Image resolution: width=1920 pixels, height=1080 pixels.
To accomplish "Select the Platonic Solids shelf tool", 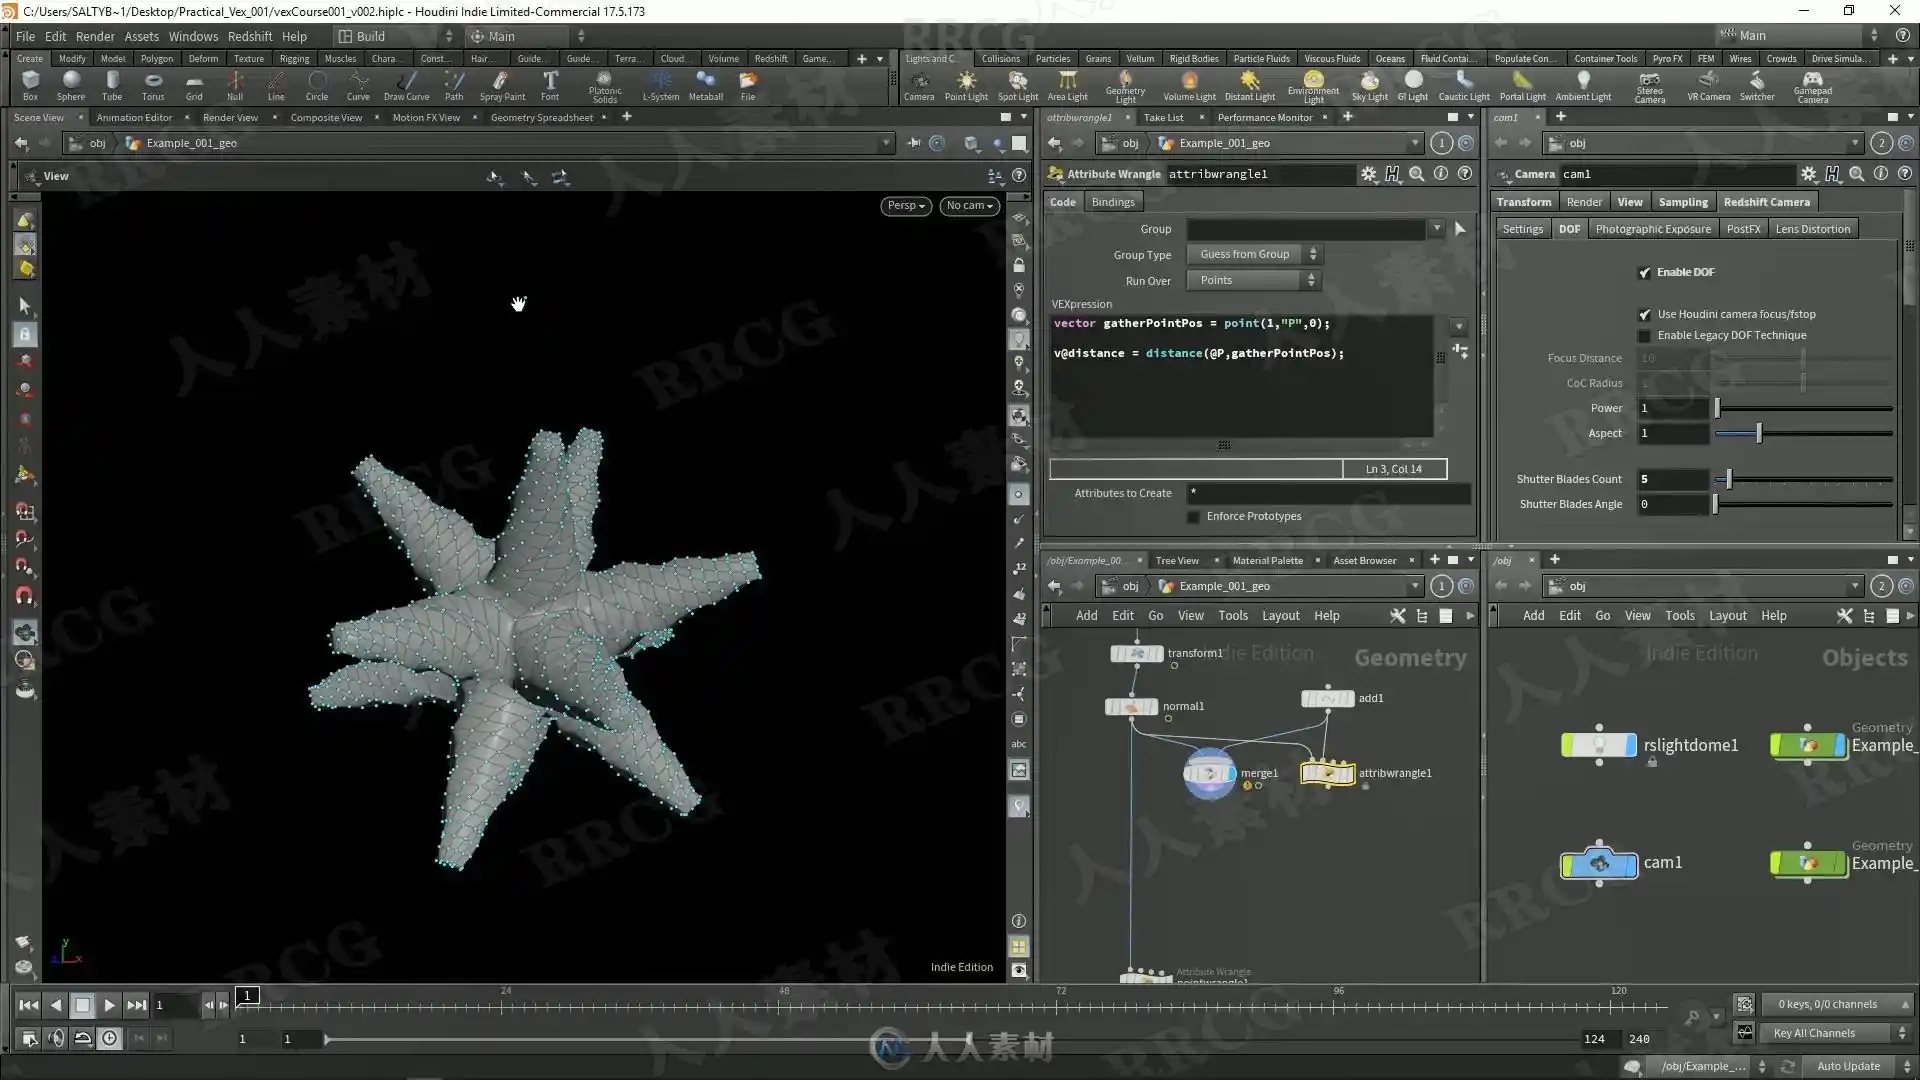I will click(605, 87).
